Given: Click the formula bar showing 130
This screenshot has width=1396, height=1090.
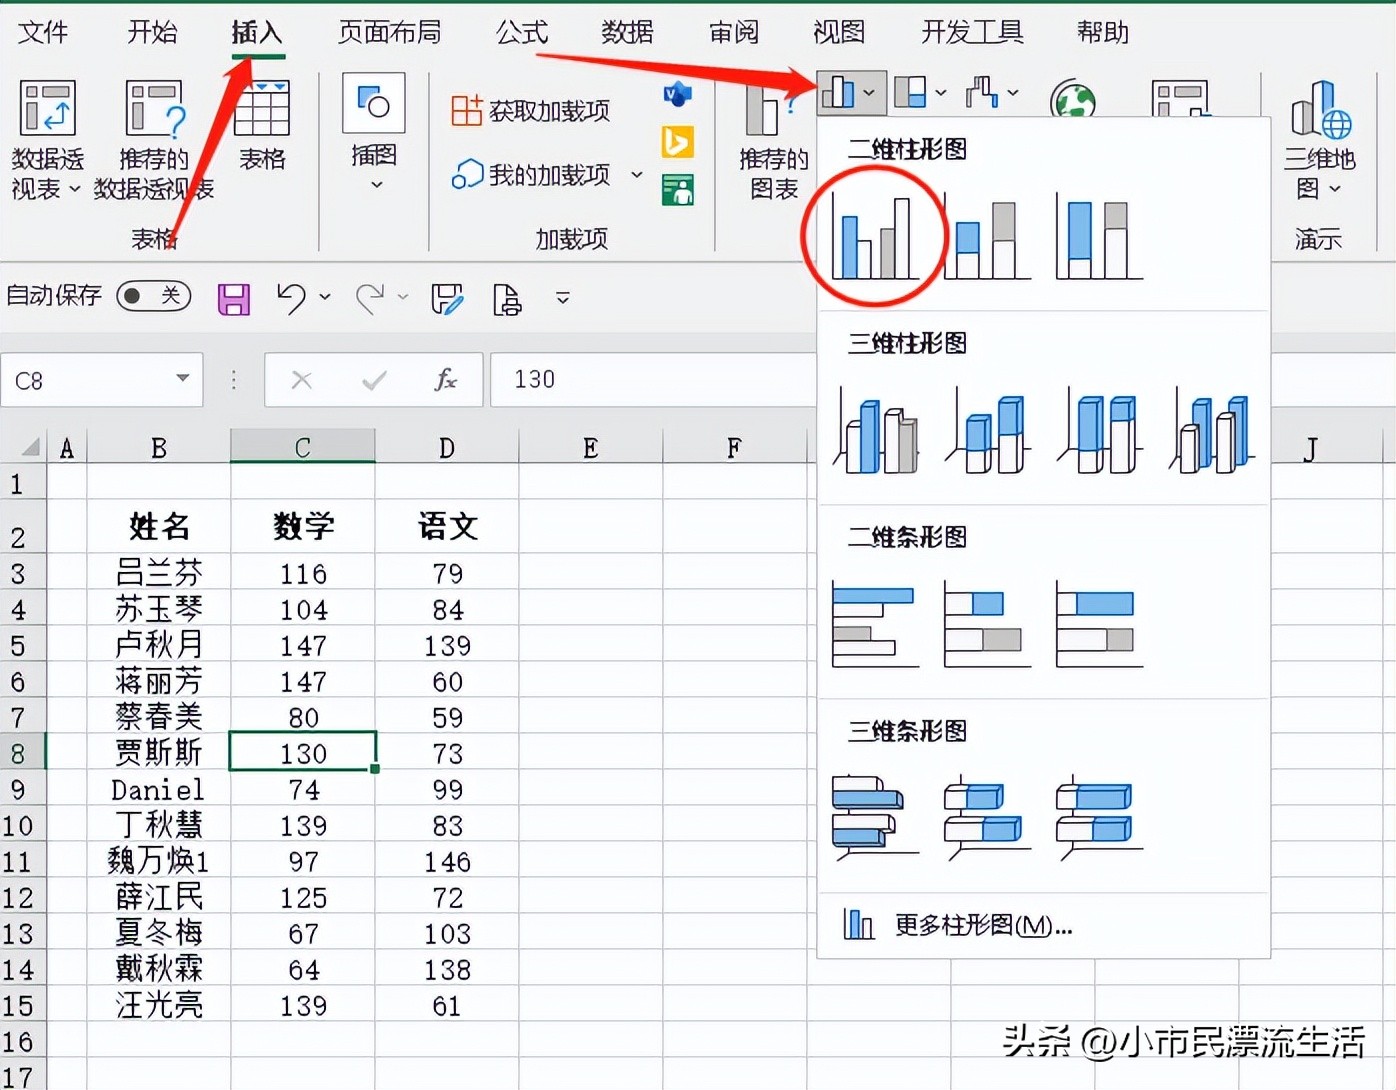Looking at the screenshot, I should pos(653,380).
